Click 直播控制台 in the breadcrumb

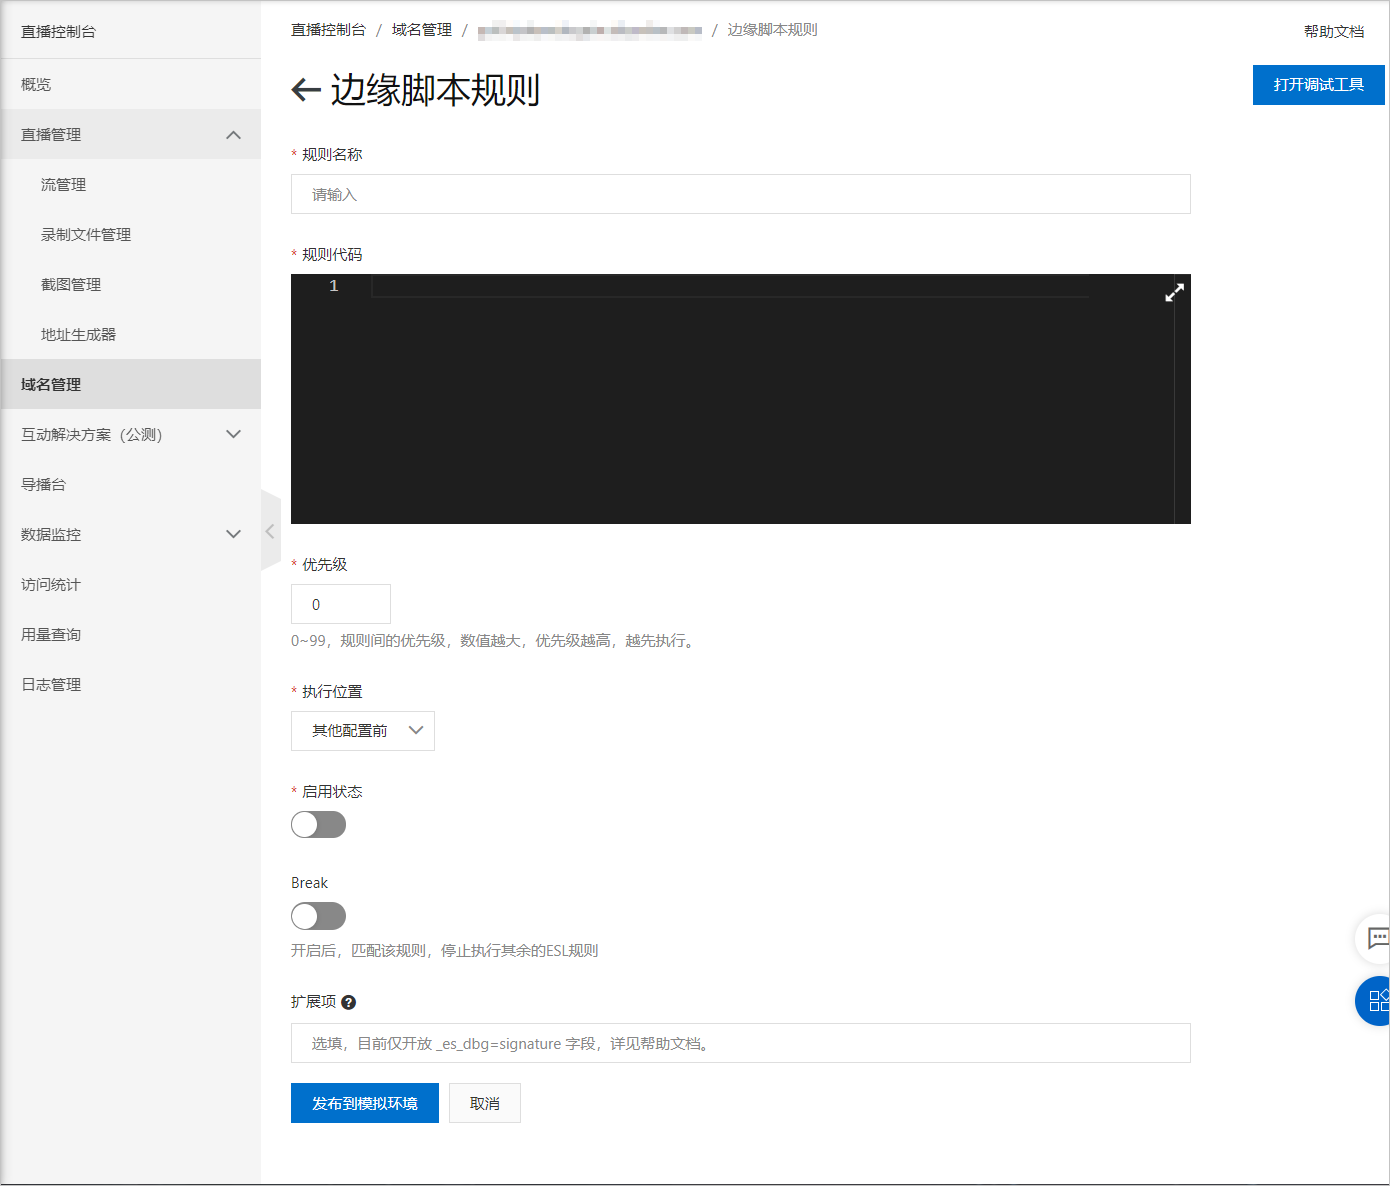[328, 30]
